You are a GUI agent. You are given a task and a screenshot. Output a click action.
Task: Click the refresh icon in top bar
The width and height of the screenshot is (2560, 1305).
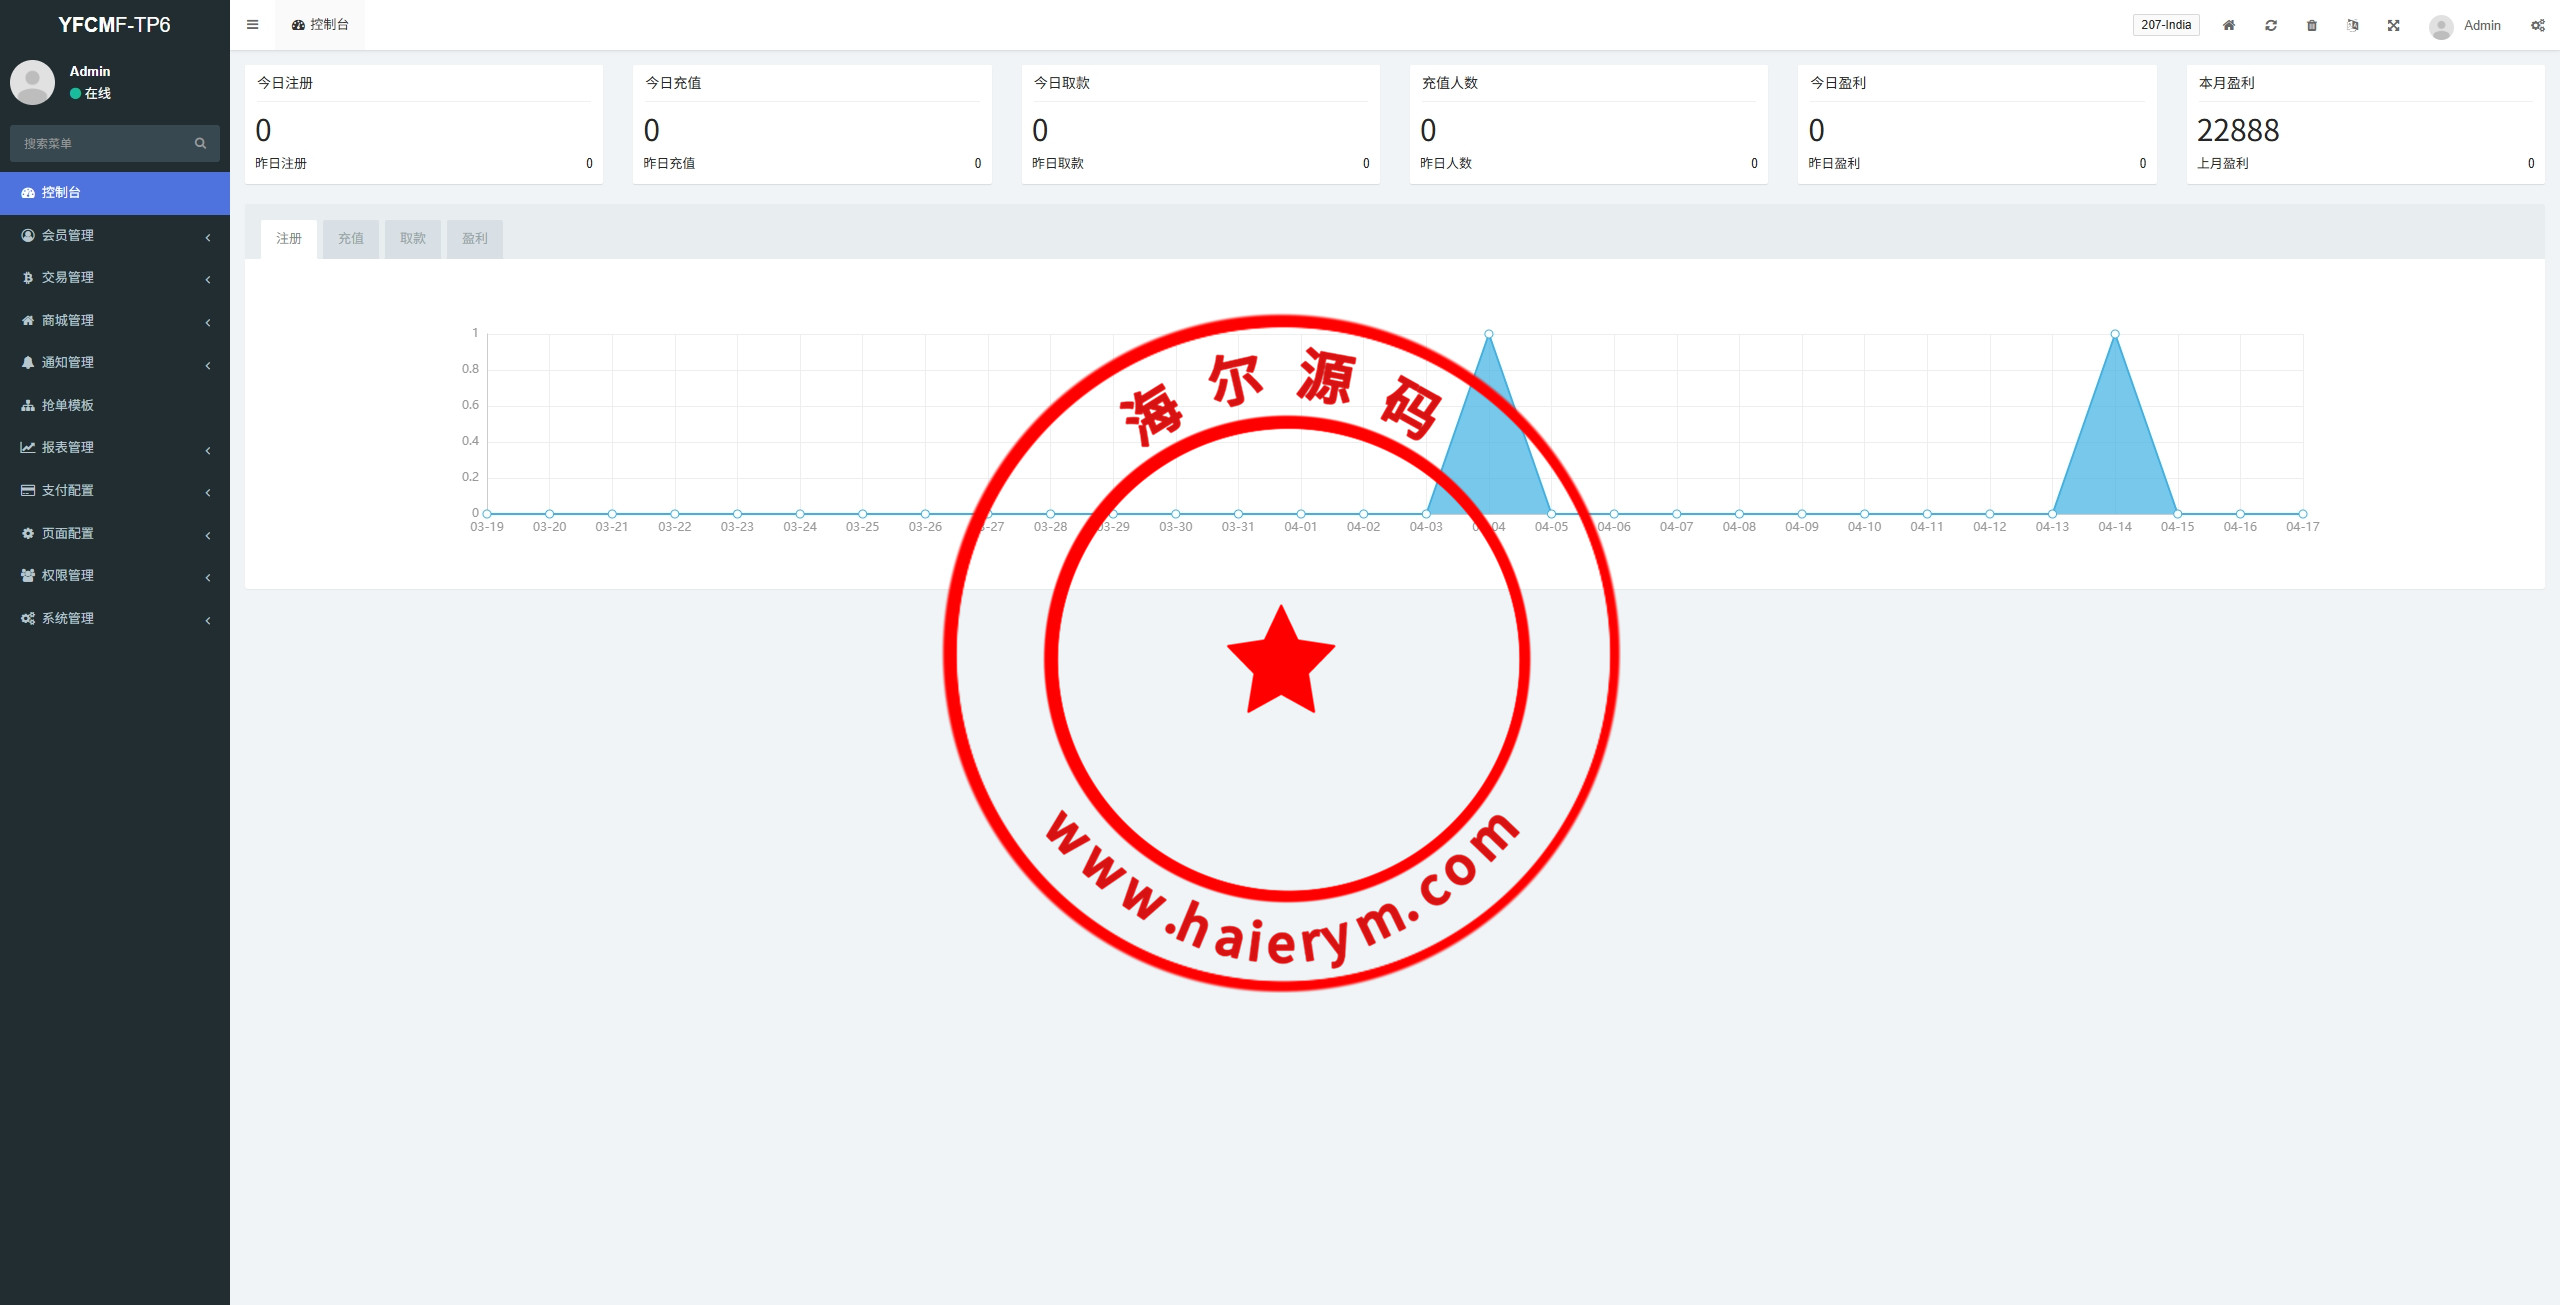tap(2271, 26)
